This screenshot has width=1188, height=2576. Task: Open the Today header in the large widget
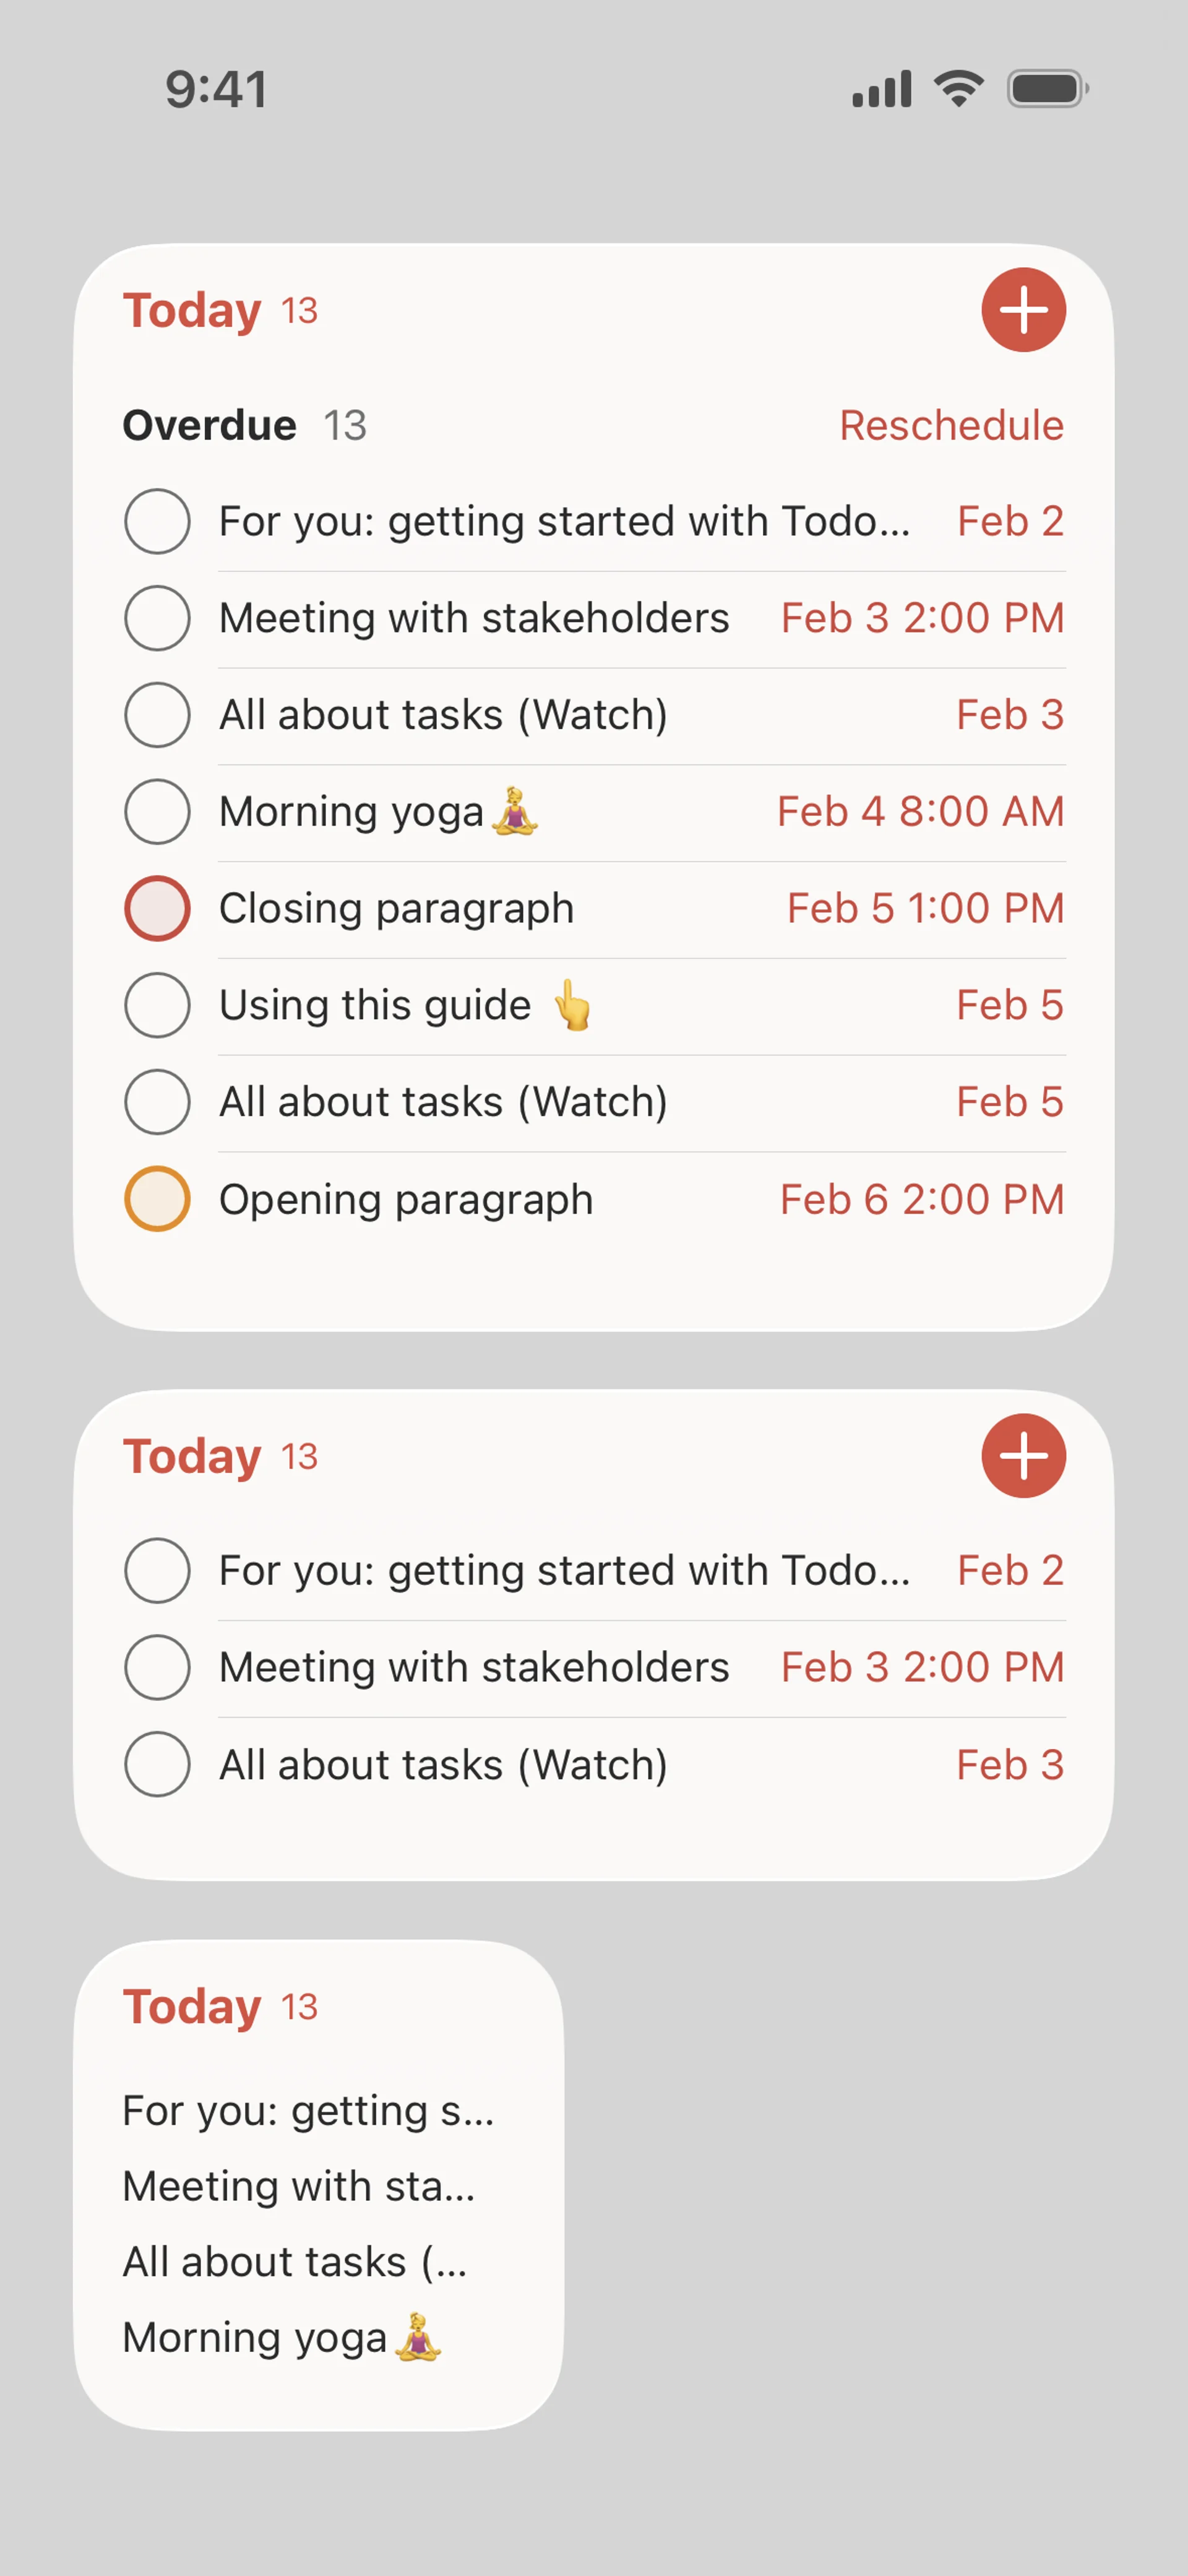[192, 310]
